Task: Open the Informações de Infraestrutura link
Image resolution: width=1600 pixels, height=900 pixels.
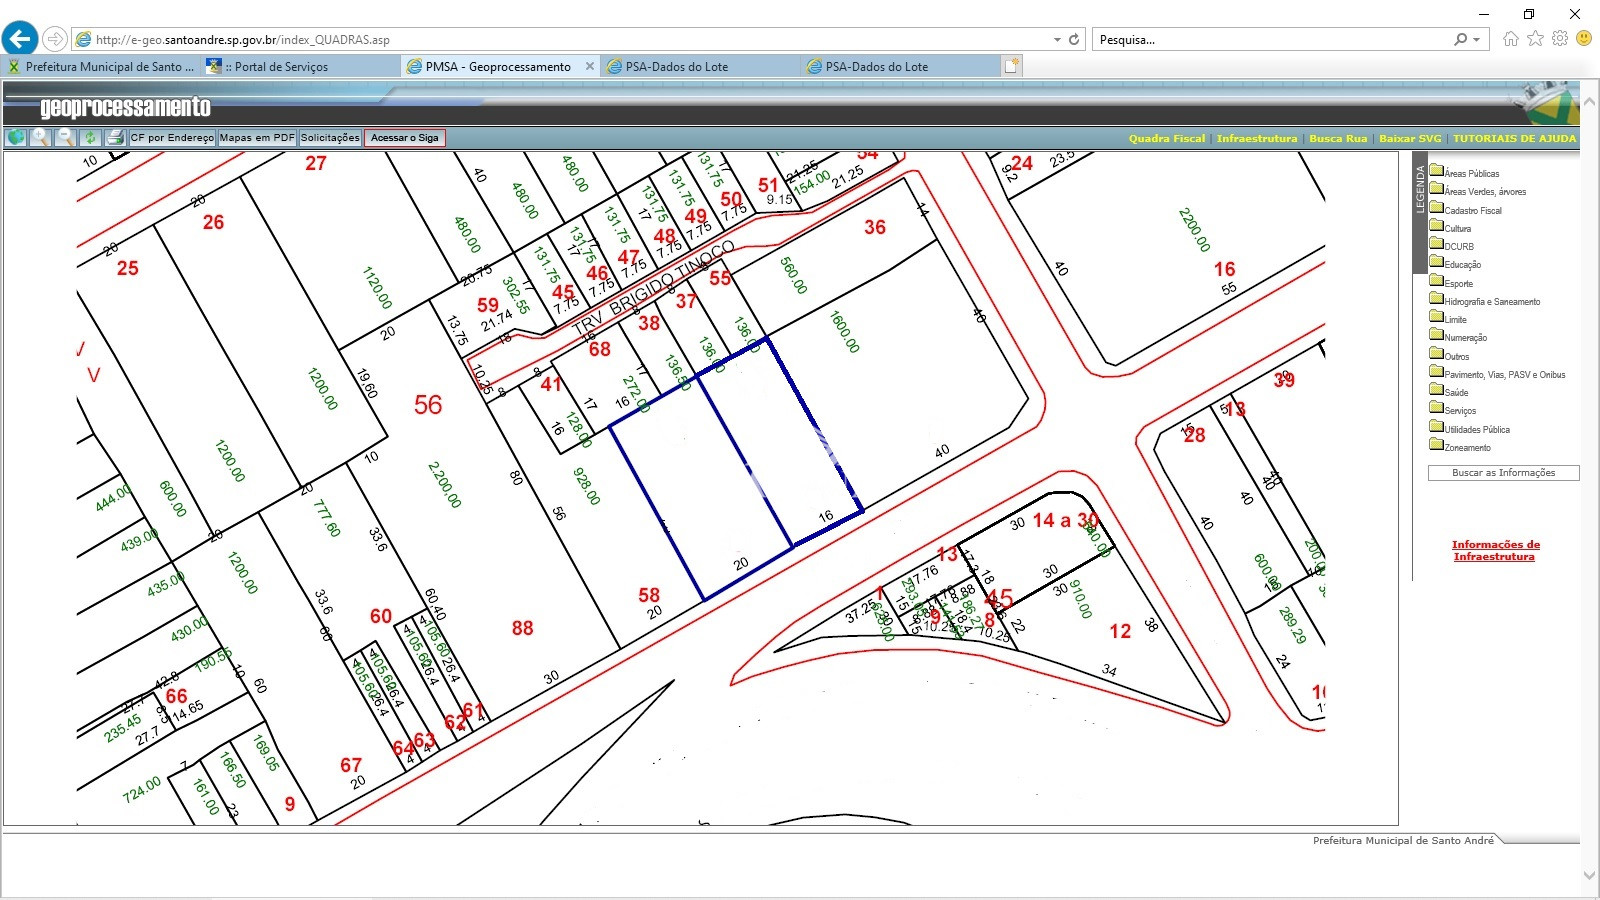Action: pos(1495,551)
